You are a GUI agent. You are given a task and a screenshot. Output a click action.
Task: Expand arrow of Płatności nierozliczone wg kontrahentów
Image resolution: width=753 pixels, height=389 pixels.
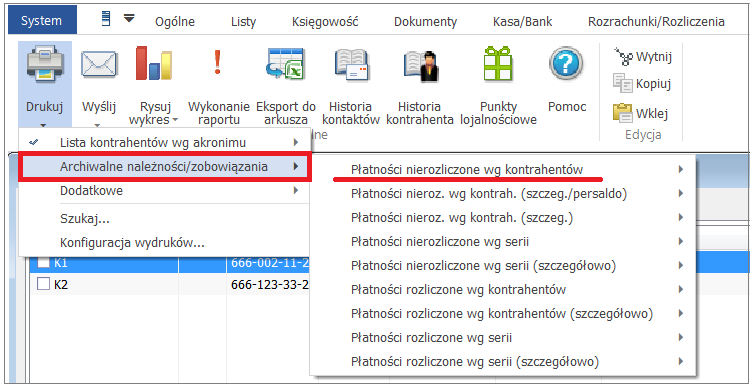click(x=680, y=169)
